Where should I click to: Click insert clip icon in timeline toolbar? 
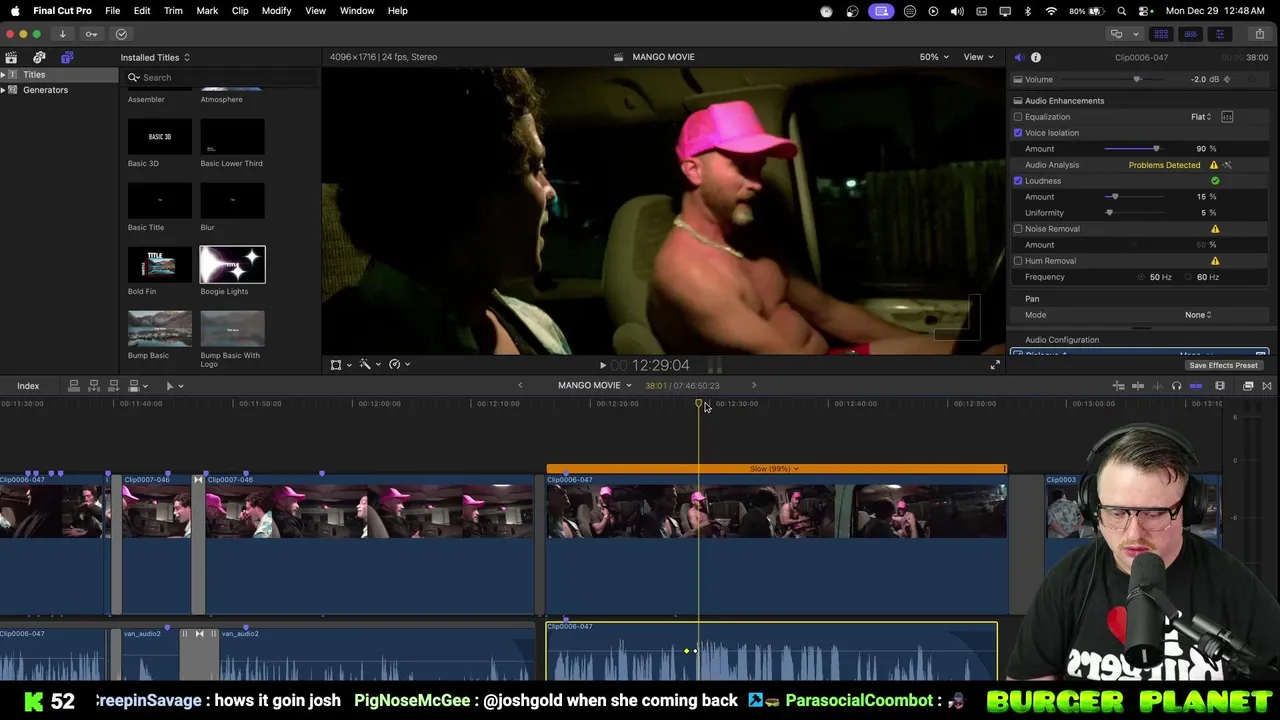[93, 386]
